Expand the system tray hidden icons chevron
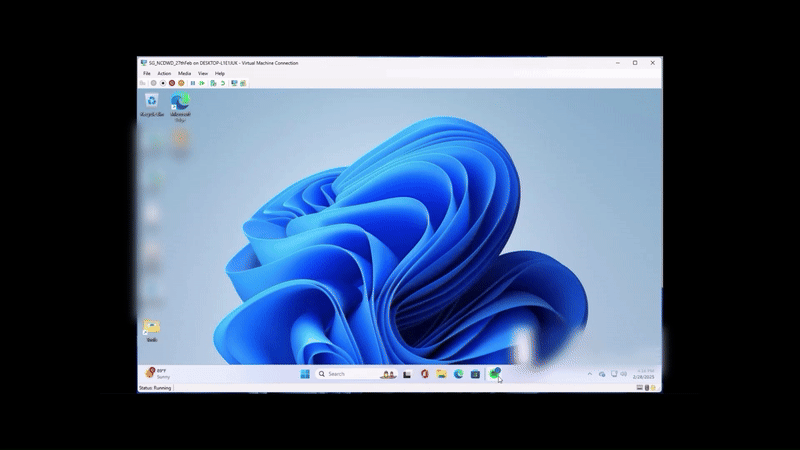The width and height of the screenshot is (800, 450). (x=589, y=374)
